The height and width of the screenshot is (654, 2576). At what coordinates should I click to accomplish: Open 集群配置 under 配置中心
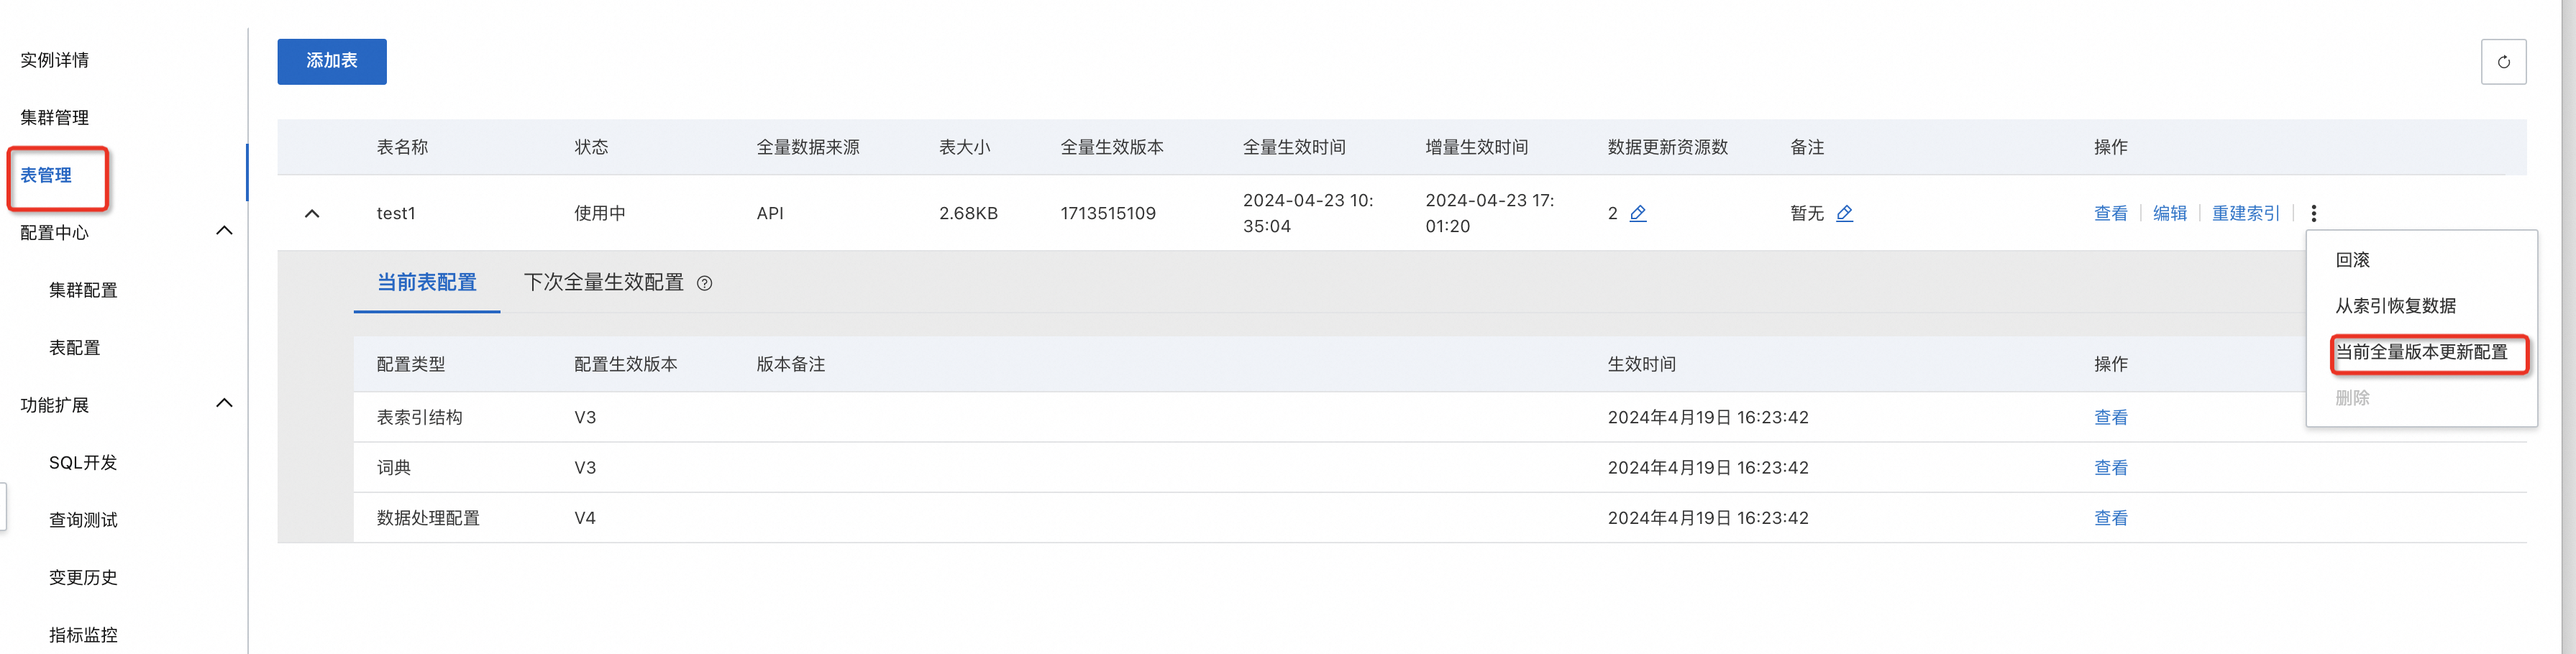pyautogui.click(x=83, y=290)
